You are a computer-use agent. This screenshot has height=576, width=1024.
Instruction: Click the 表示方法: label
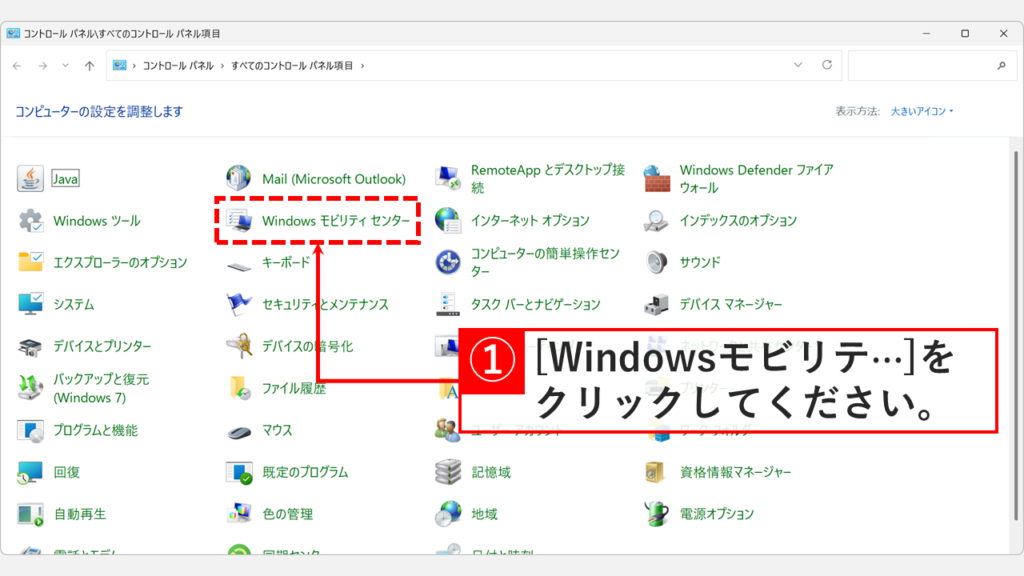(x=857, y=112)
